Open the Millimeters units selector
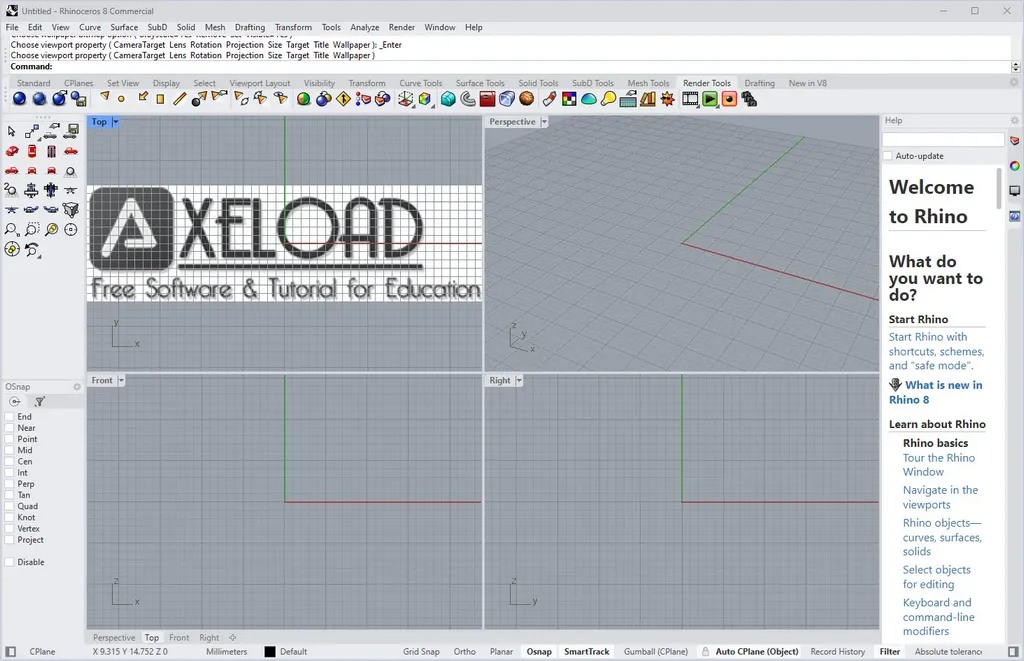 (x=227, y=651)
